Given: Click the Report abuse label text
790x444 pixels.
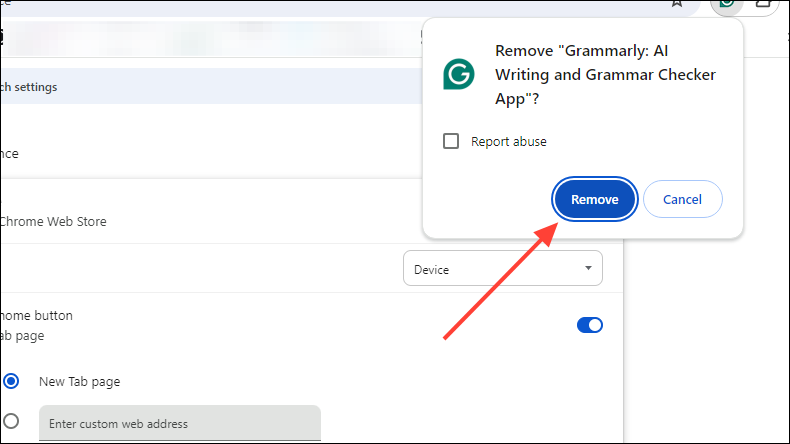Looking at the screenshot, I should pos(508,142).
